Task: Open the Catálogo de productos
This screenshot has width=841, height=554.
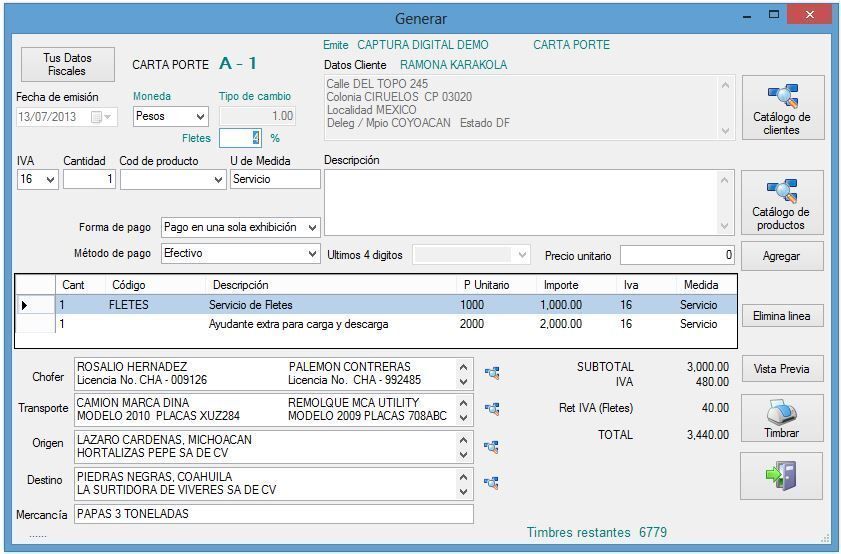Action: coord(782,203)
